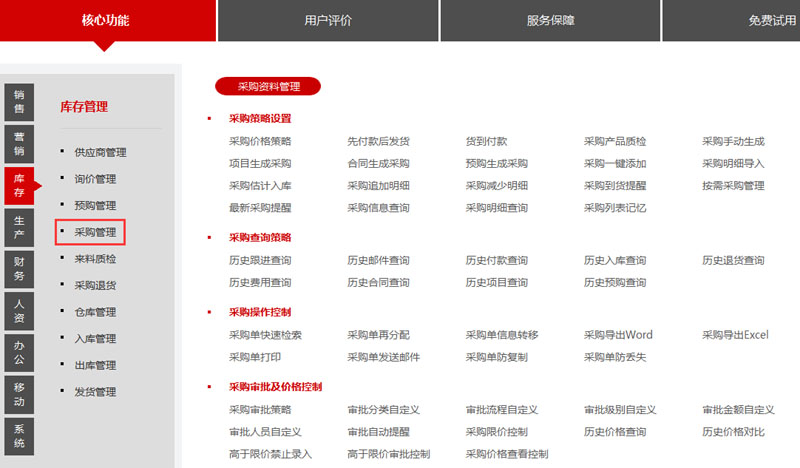Select 采购管理 menu item

click(x=95, y=233)
